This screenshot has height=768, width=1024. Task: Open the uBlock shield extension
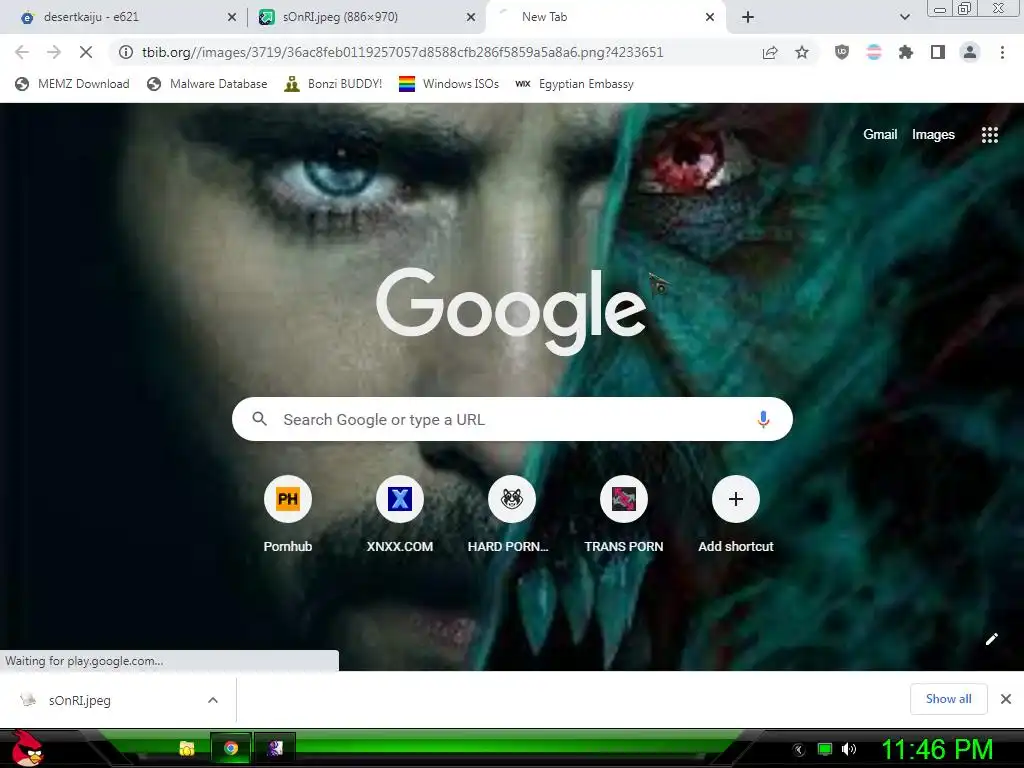842,52
